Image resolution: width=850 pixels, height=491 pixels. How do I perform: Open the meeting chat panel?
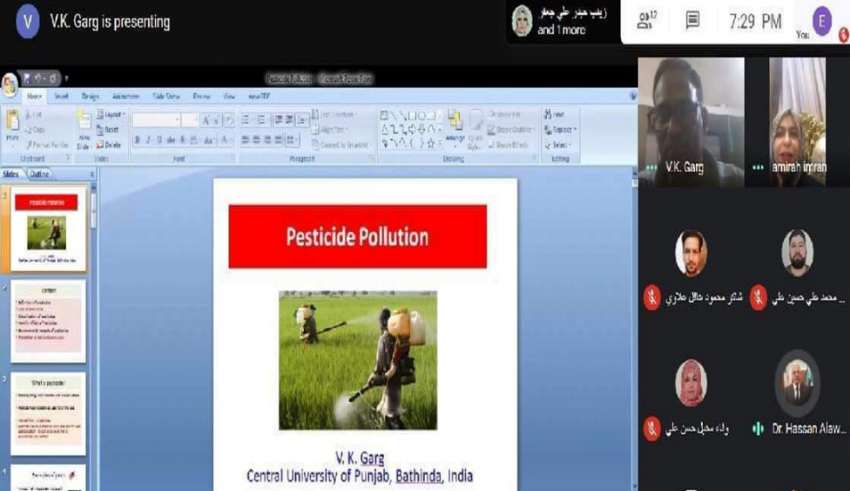tap(692, 21)
